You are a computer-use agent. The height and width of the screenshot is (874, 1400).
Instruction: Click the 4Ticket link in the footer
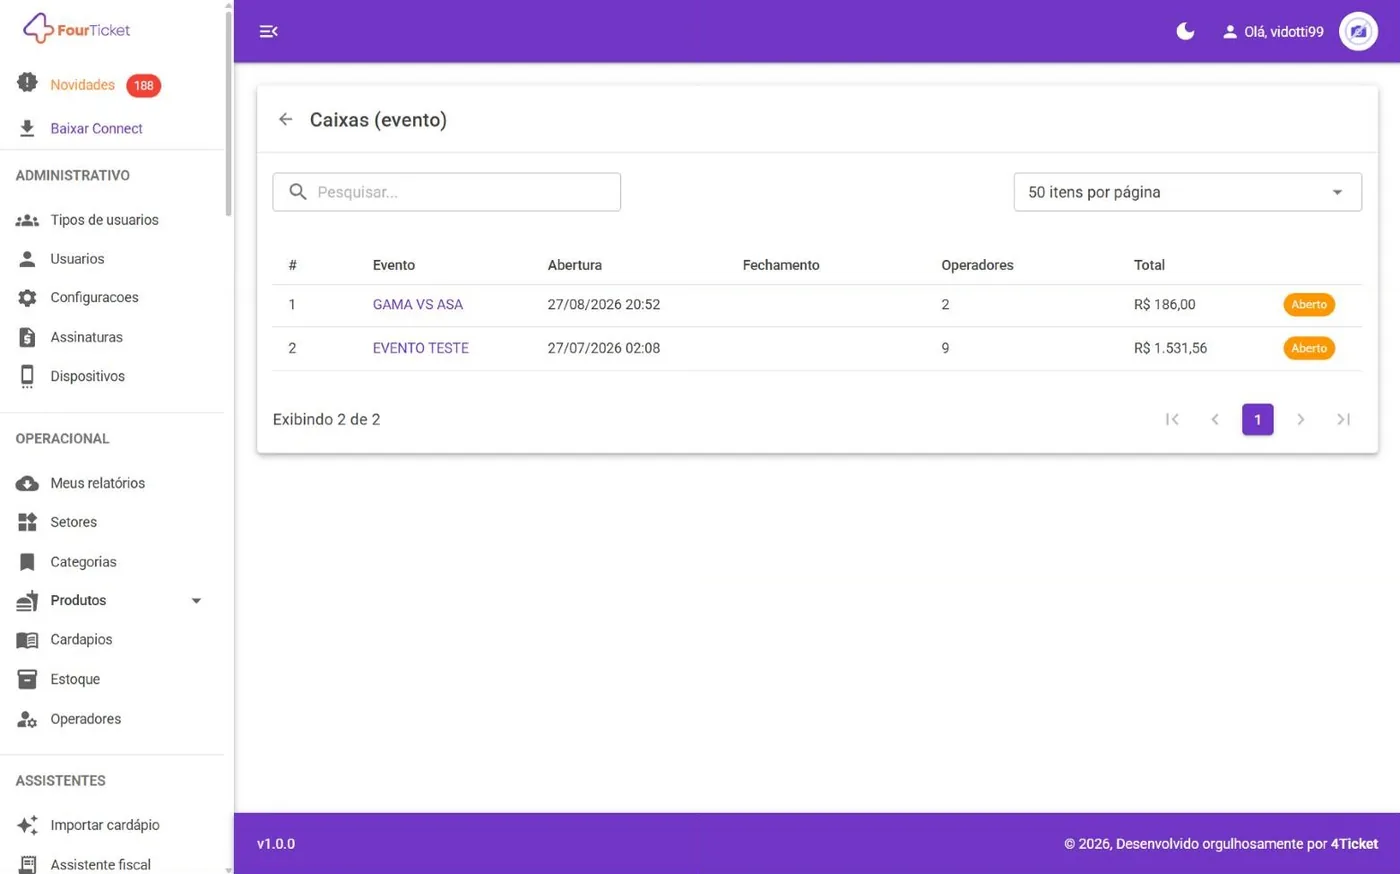1354,844
